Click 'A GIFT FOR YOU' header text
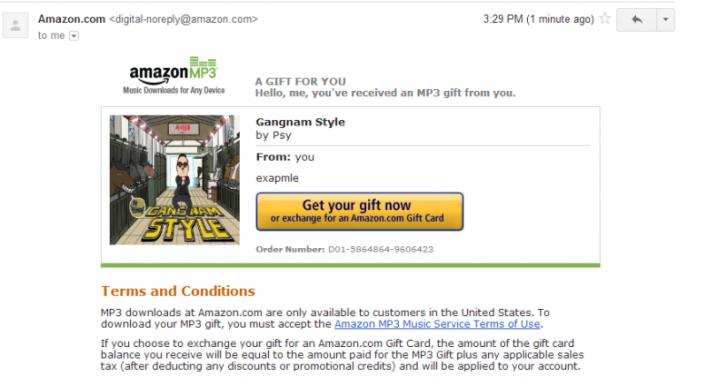 click(300, 82)
